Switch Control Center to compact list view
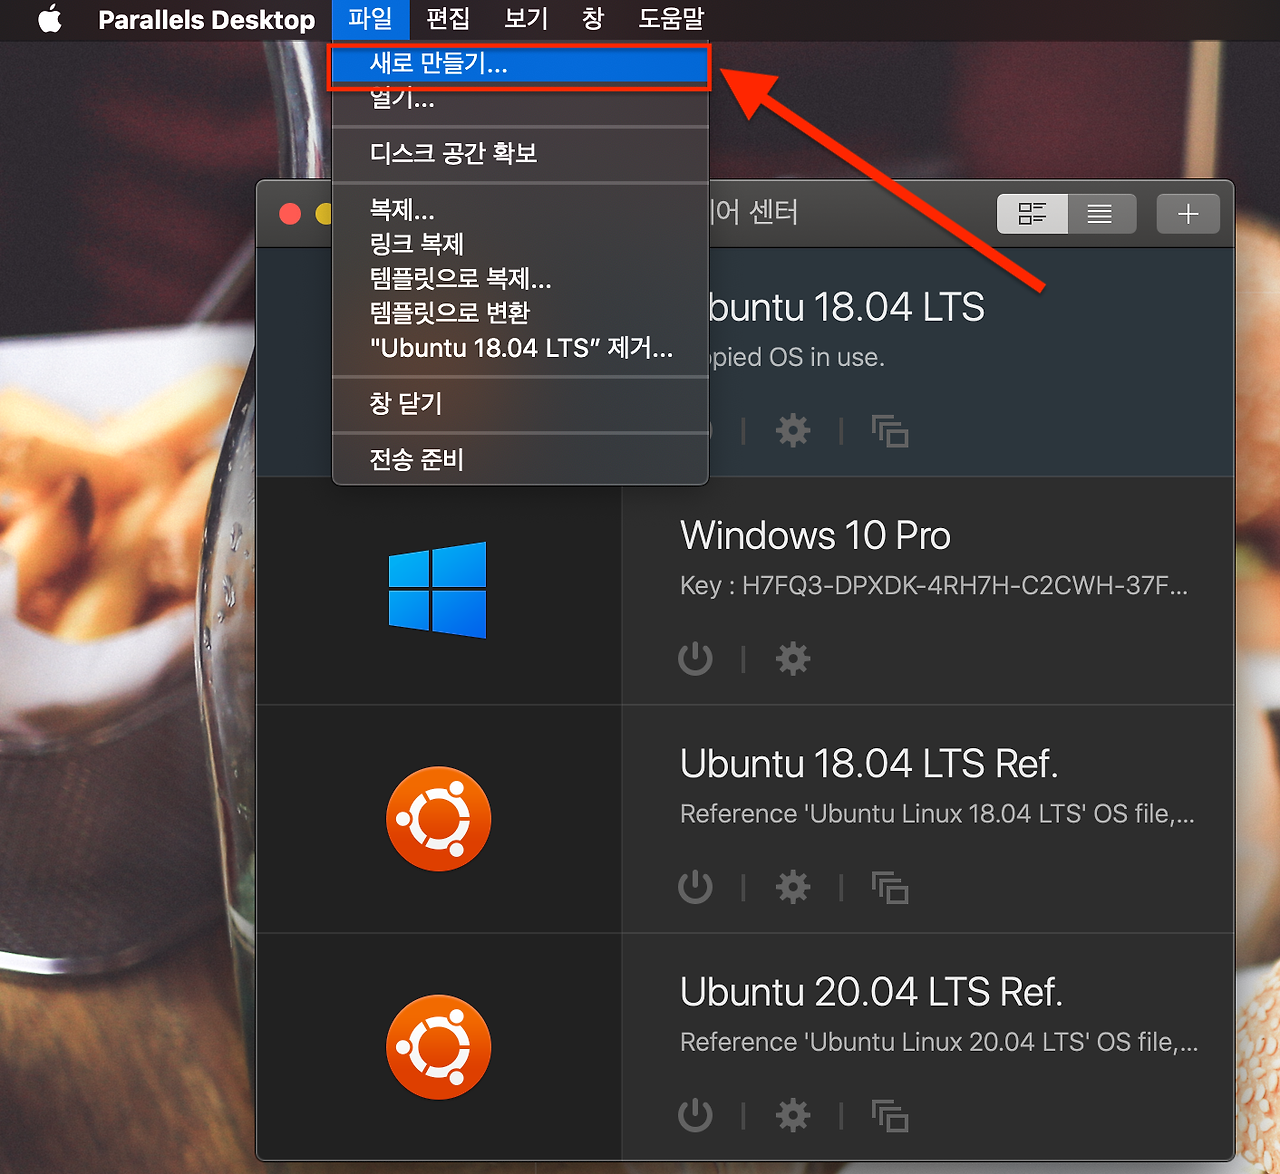The width and height of the screenshot is (1280, 1174). click(x=1101, y=213)
